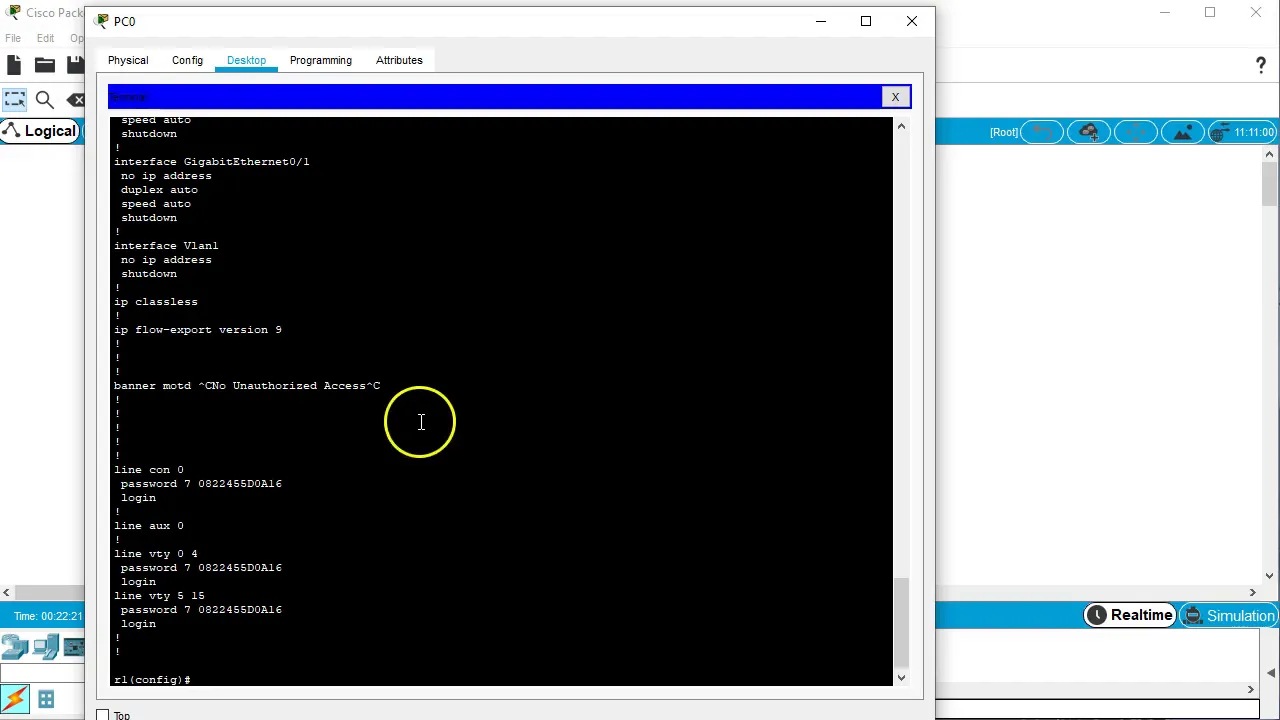Image resolution: width=1280 pixels, height=720 pixels.
Task: Click the Open folder icon
Action: (x=45, y=65)
